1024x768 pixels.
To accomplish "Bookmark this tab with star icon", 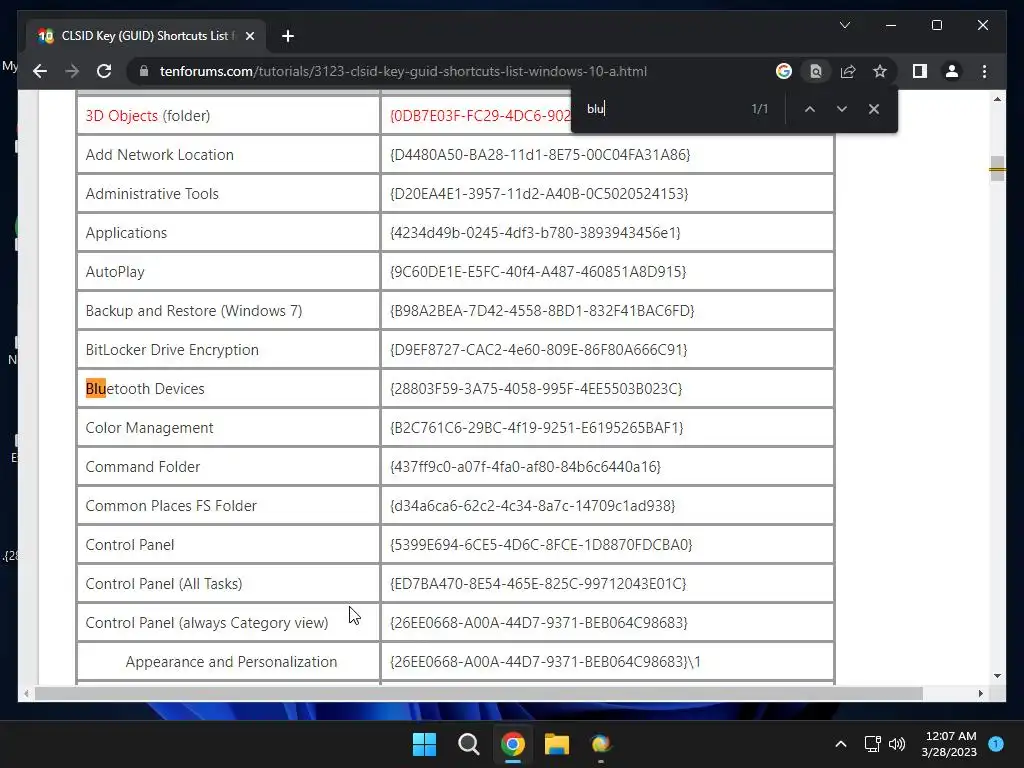I will coord(880,71).
